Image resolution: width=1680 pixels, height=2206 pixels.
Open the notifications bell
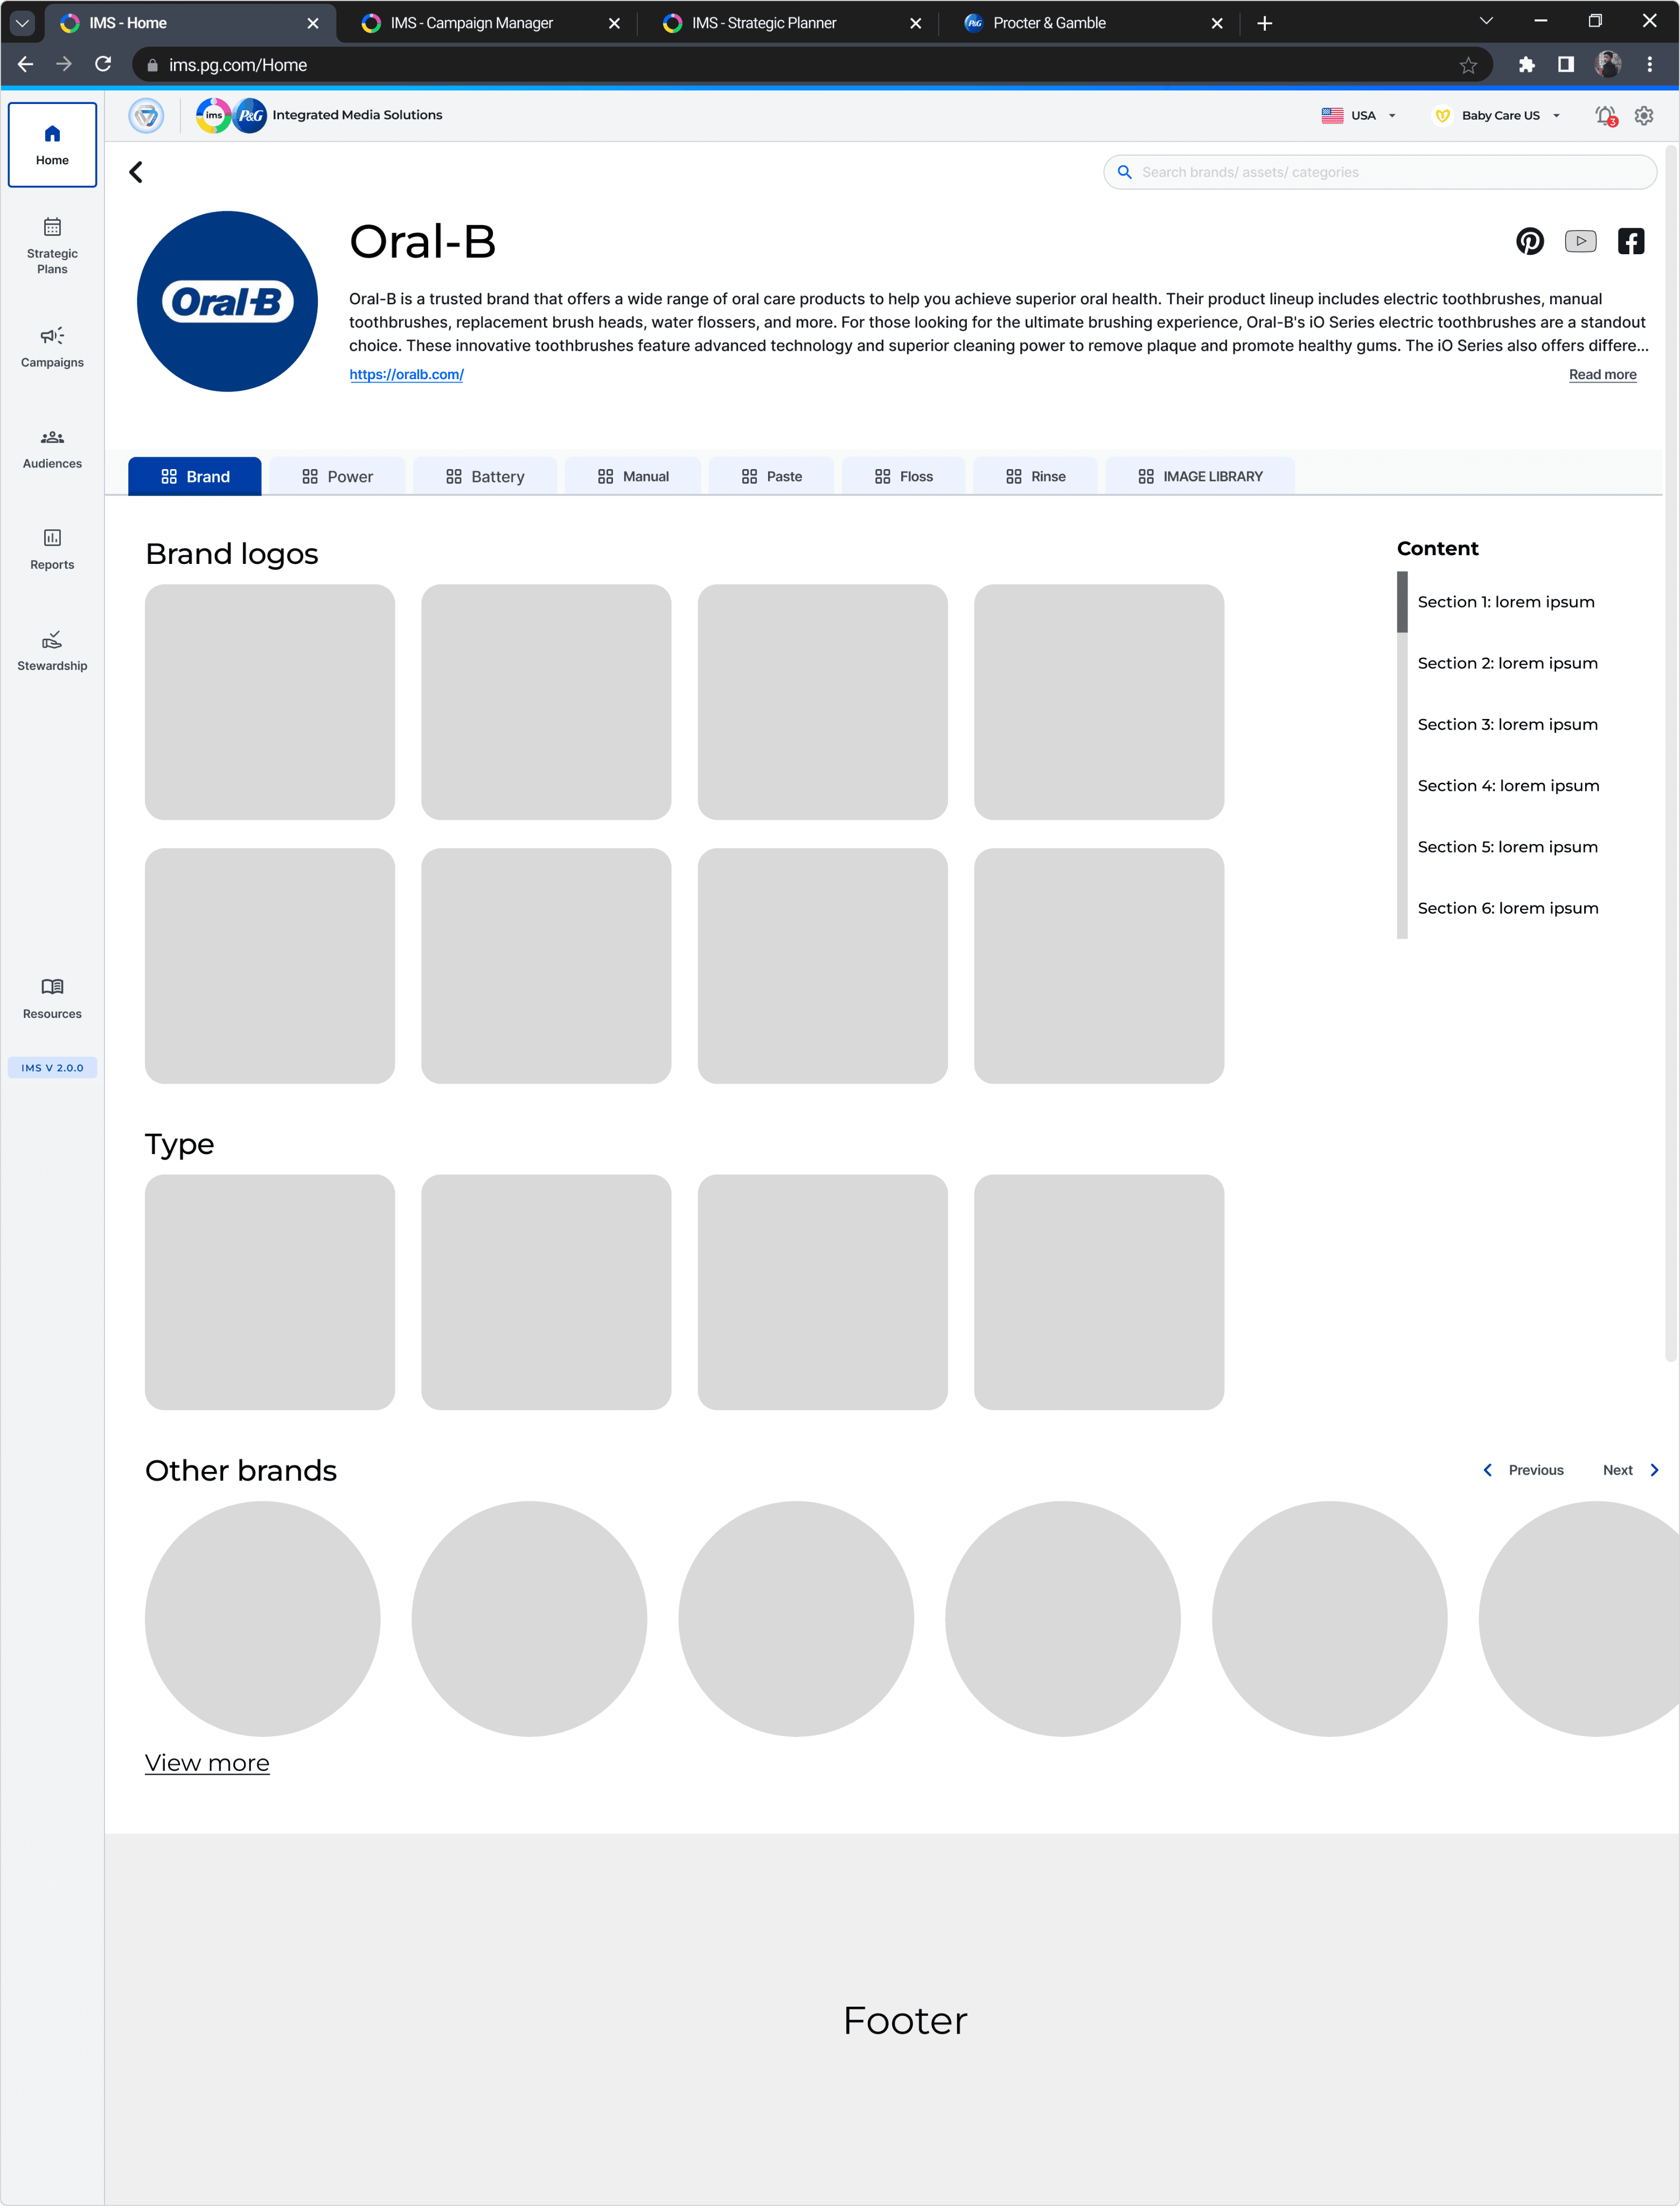click(1605, 116)
